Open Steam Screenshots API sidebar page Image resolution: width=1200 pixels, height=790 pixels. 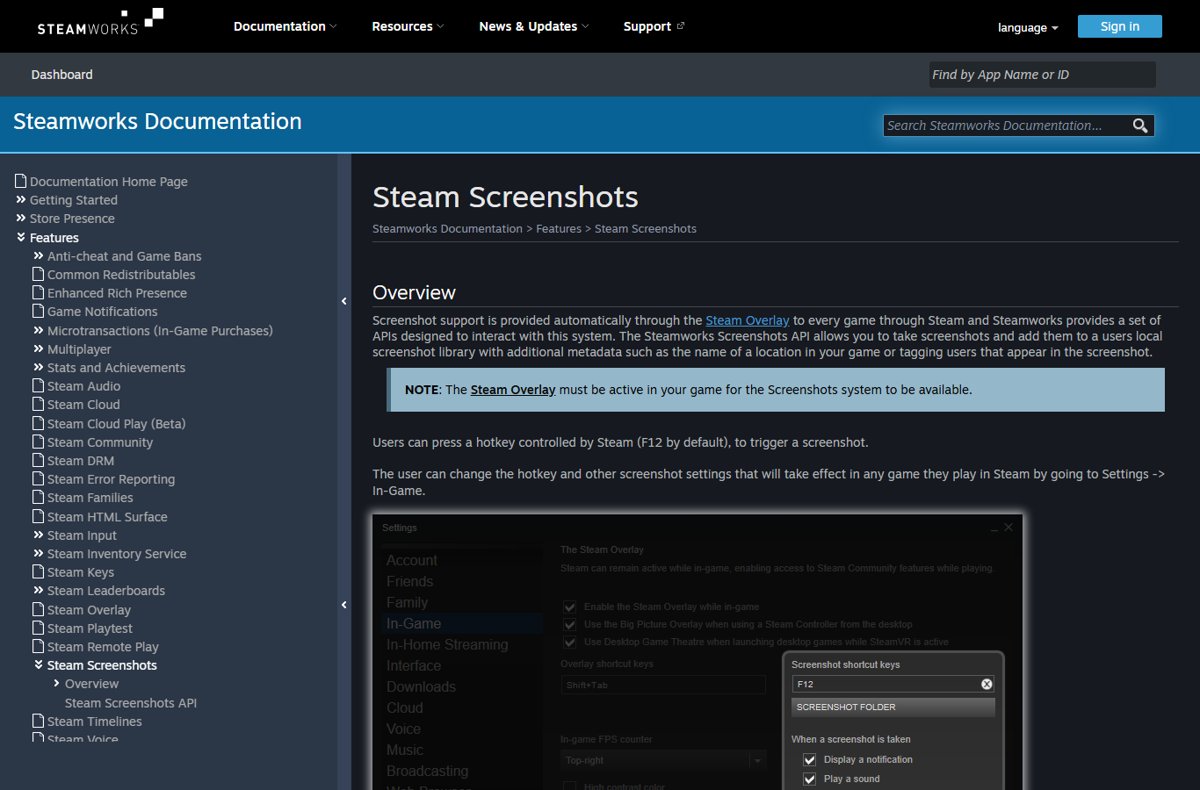click(131, 702)
